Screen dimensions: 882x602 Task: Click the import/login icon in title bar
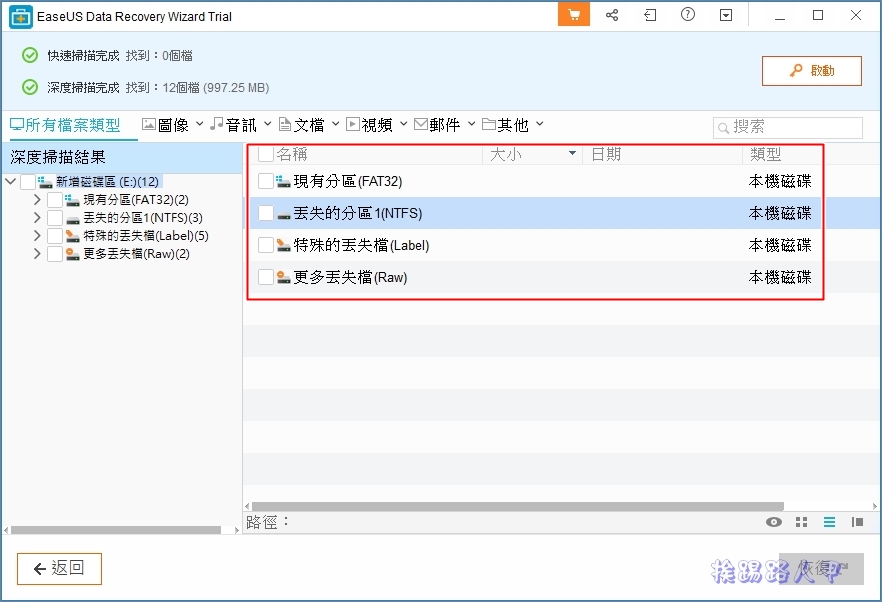click(x=650, y=15)
